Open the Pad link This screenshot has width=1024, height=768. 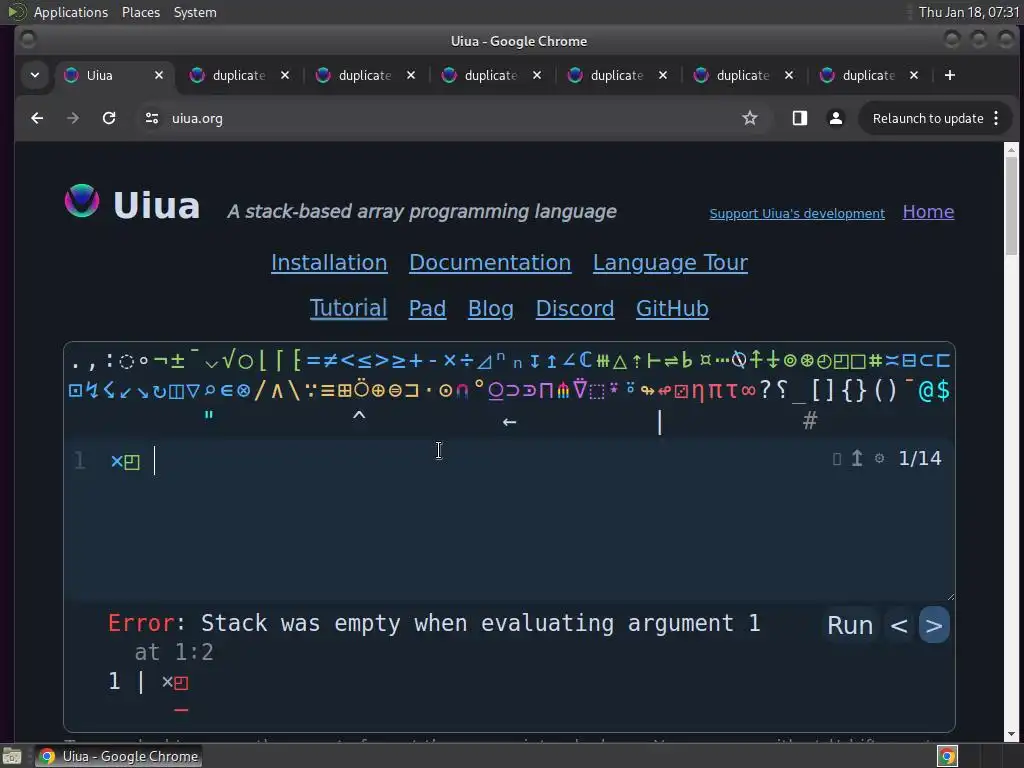(x=427, y=308)
